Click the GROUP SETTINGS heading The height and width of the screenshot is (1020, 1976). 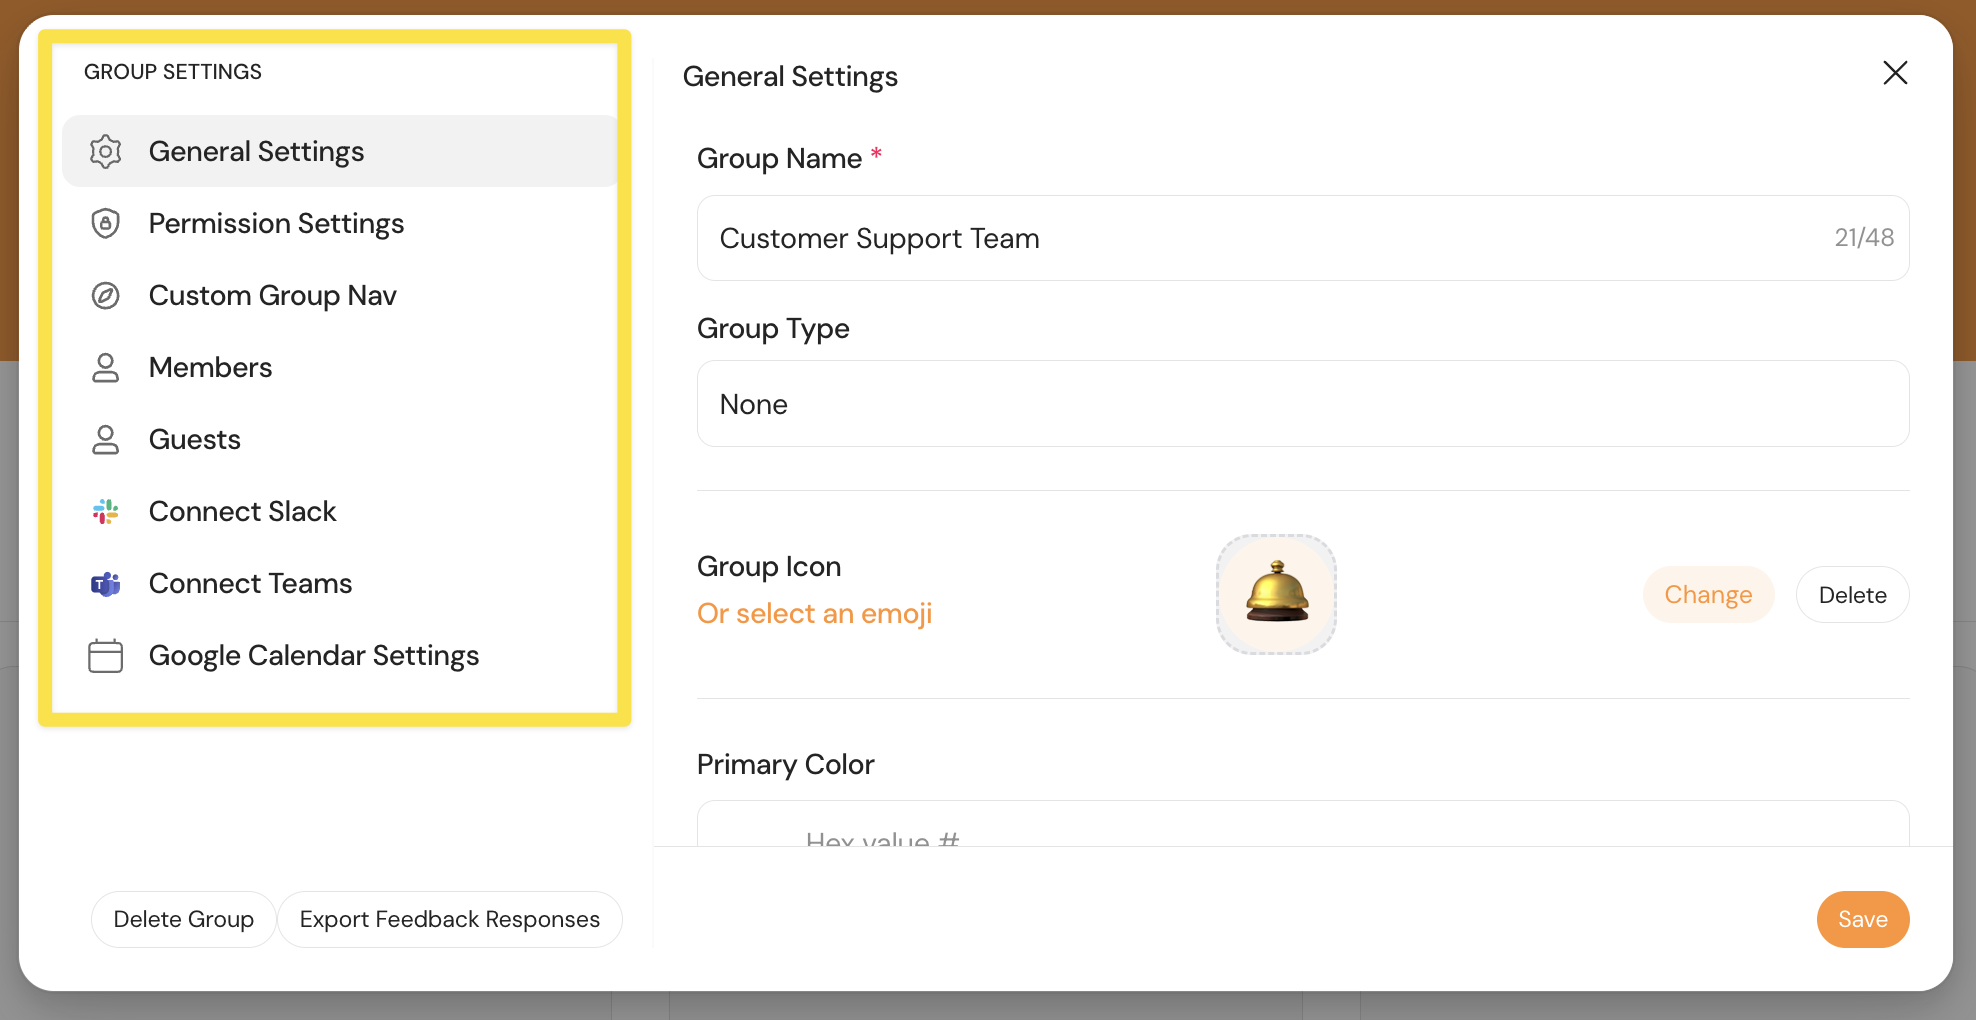(x=173, y=72)
